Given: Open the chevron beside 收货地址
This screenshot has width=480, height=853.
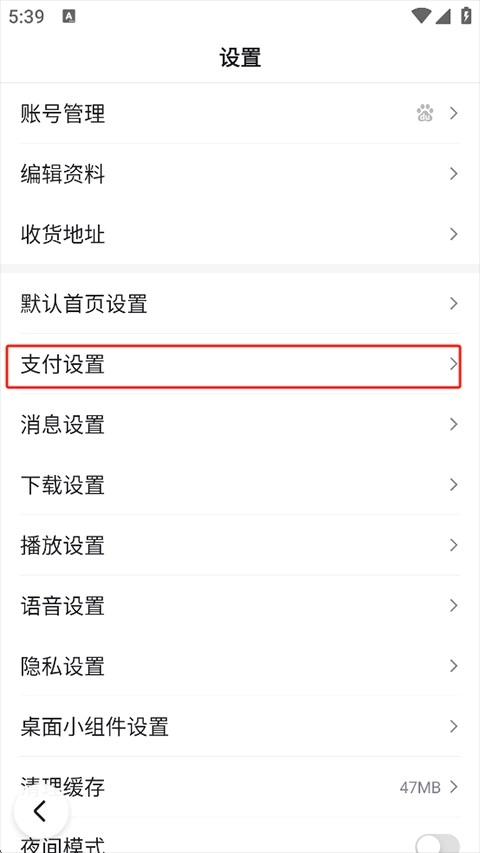Looking at the screenshot, I should point(453,234).
